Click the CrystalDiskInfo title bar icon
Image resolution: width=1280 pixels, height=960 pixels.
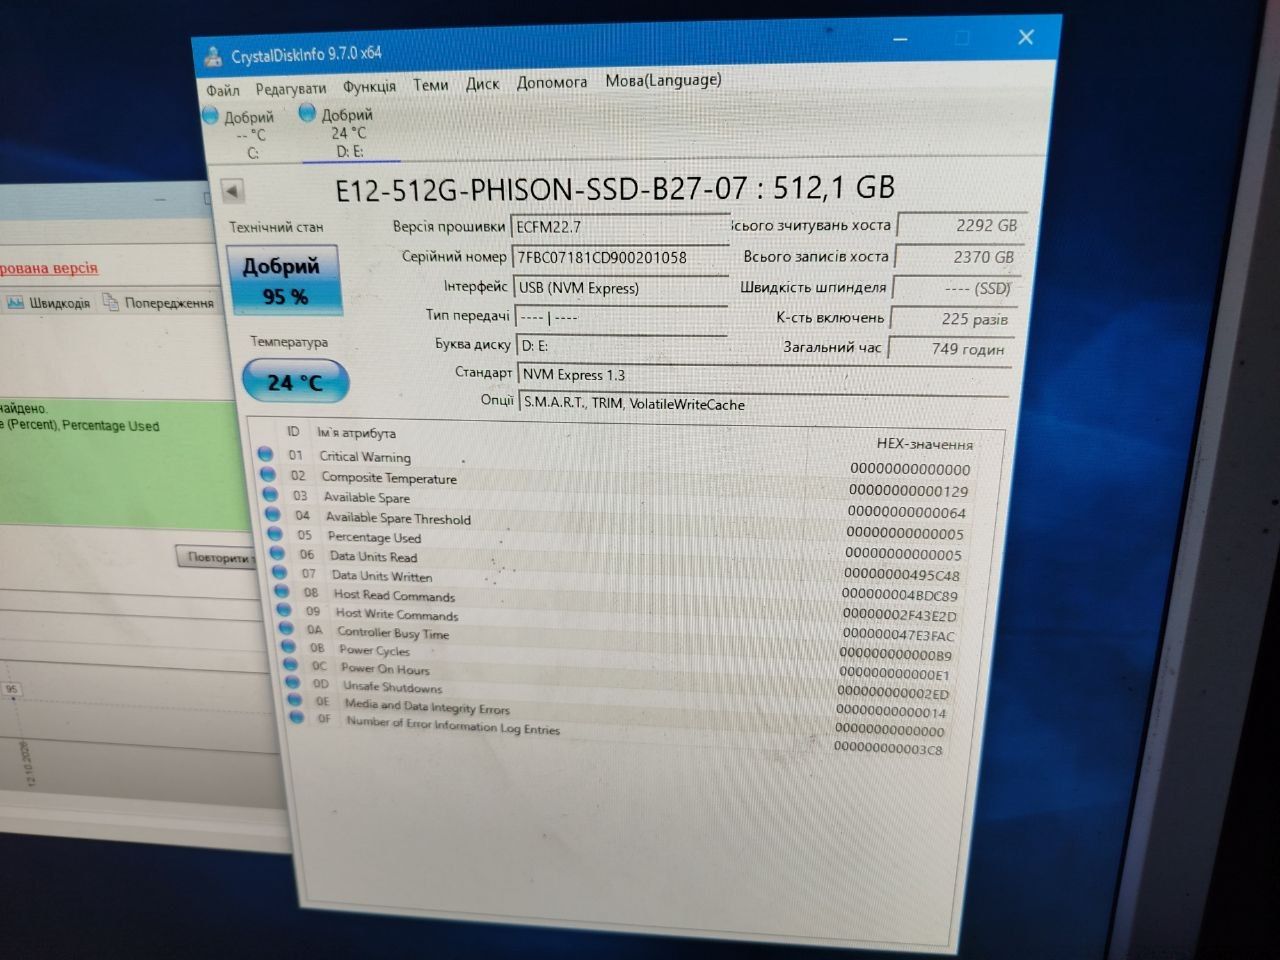tap(212, 55)
